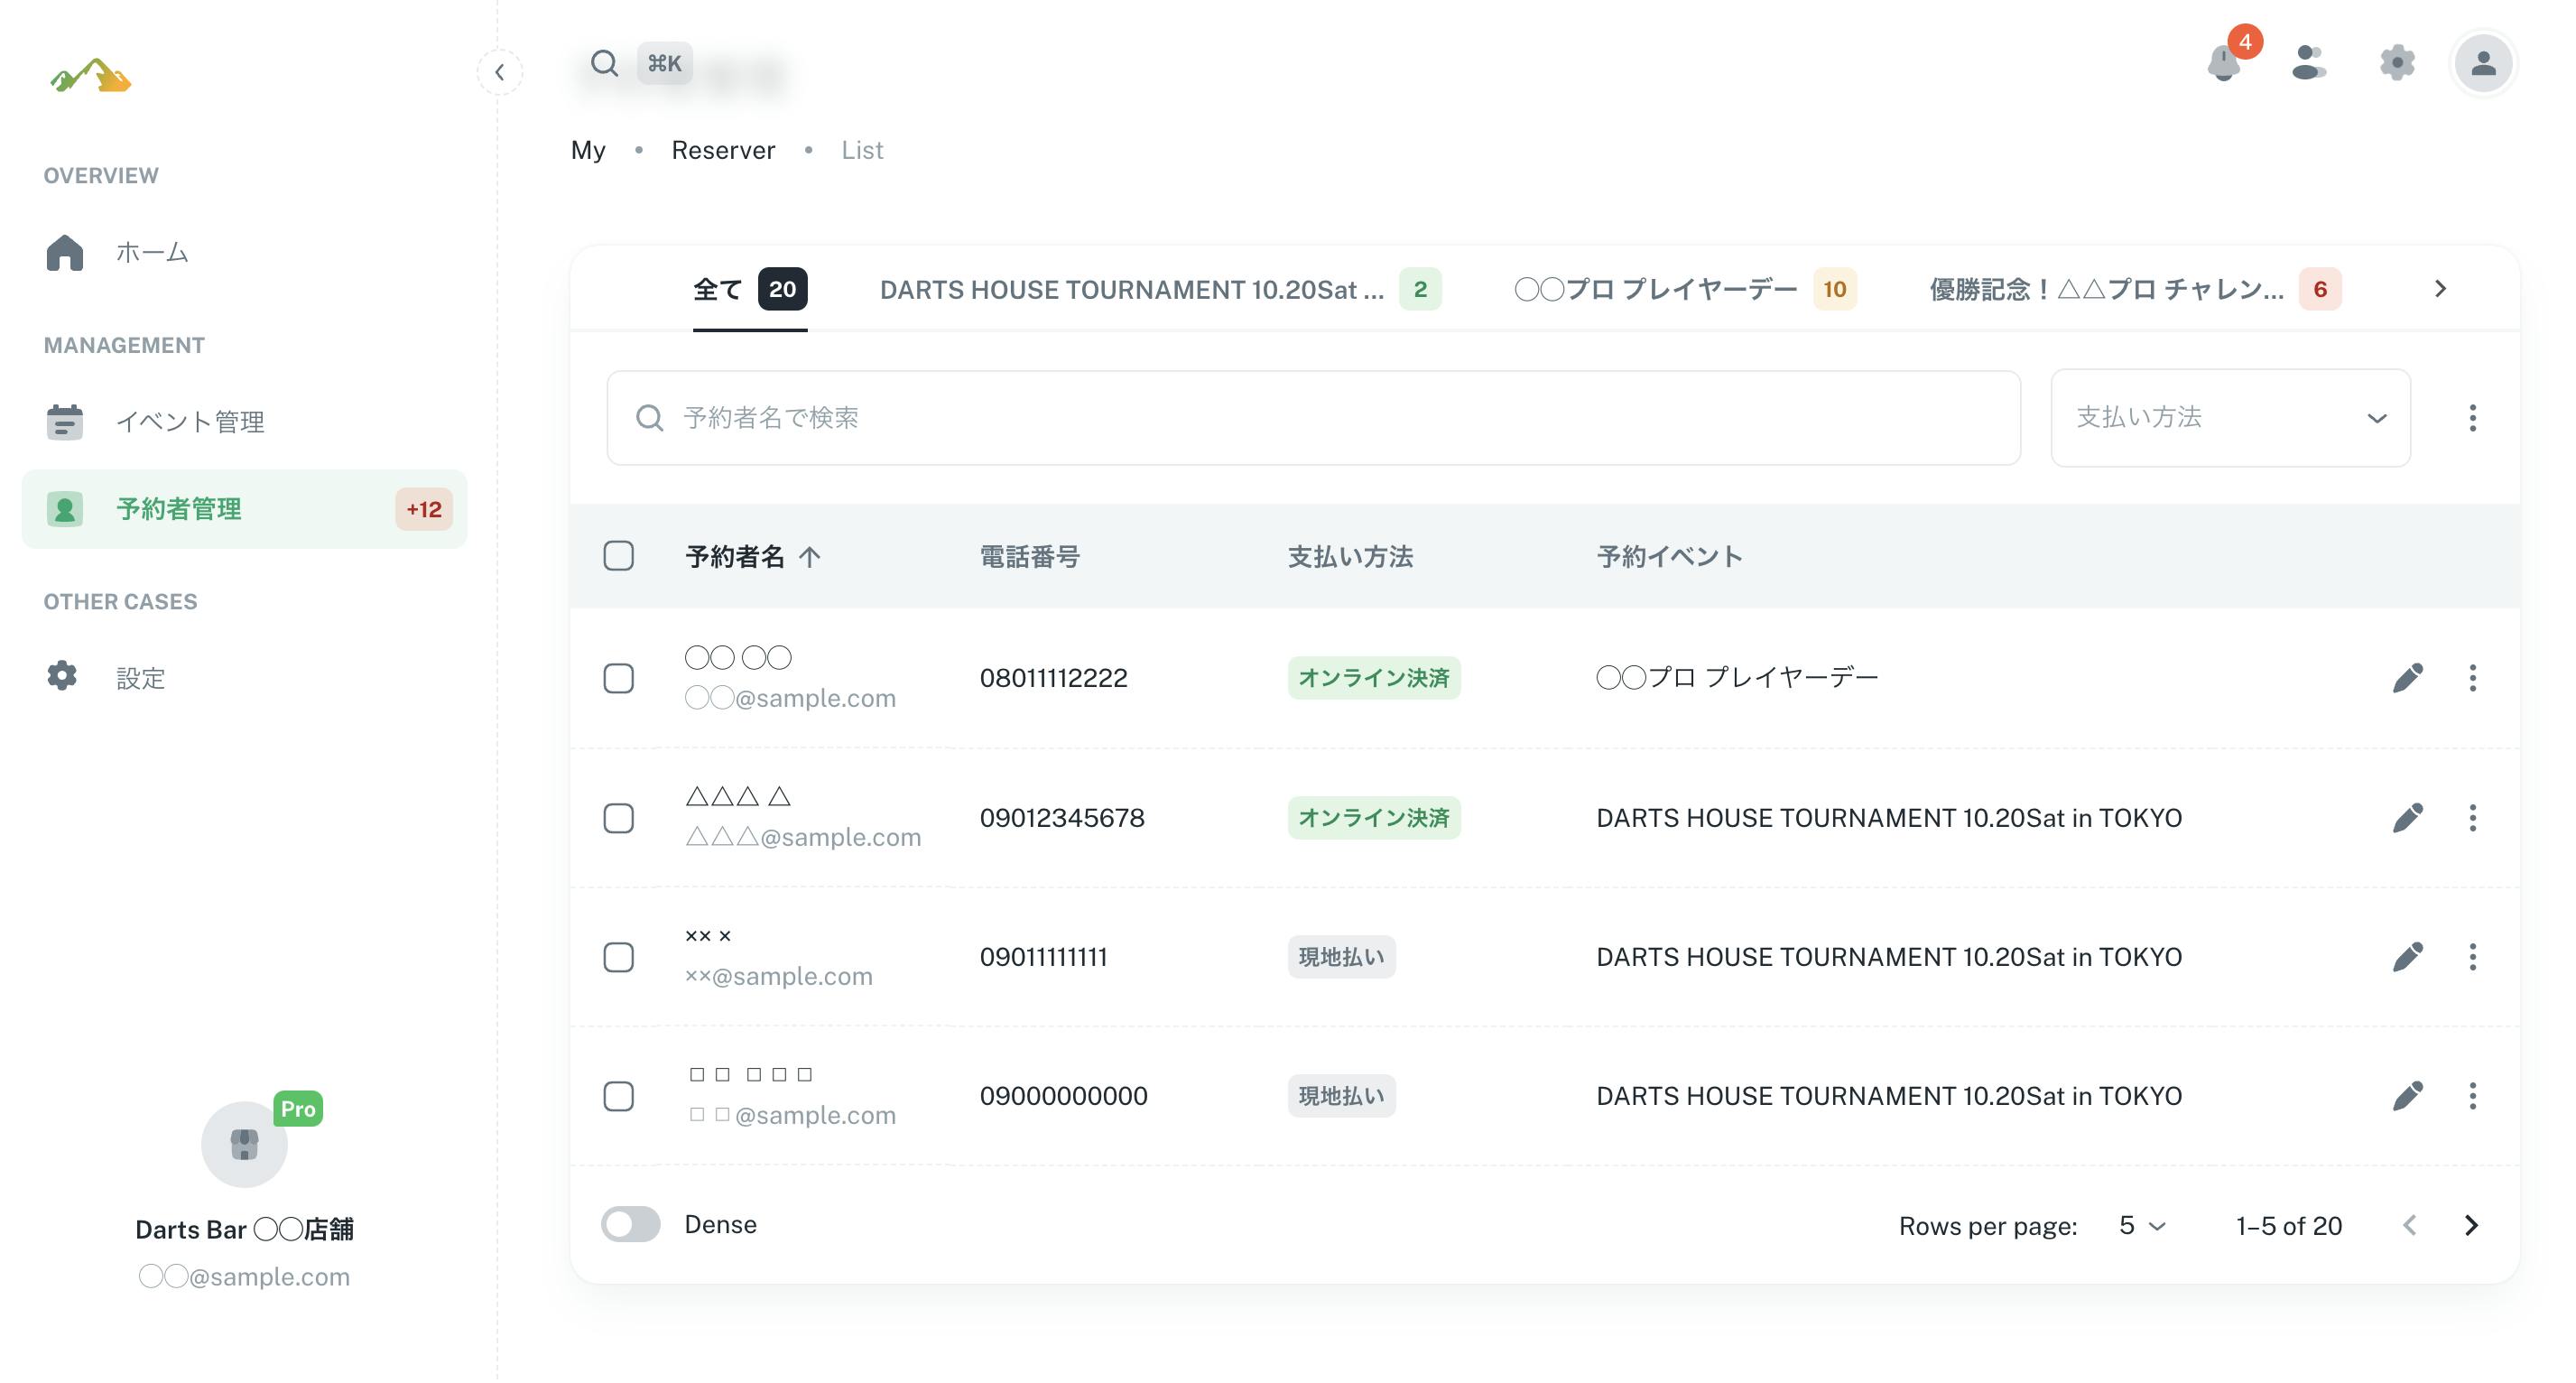Open settings gear icon in top bar
The image size is (2576, 1383).
tap(2396, 63)
